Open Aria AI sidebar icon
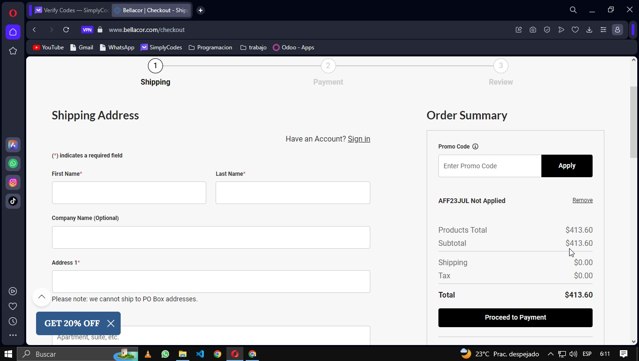Viewport: 639px width, 361px height. tap(13, 145)
